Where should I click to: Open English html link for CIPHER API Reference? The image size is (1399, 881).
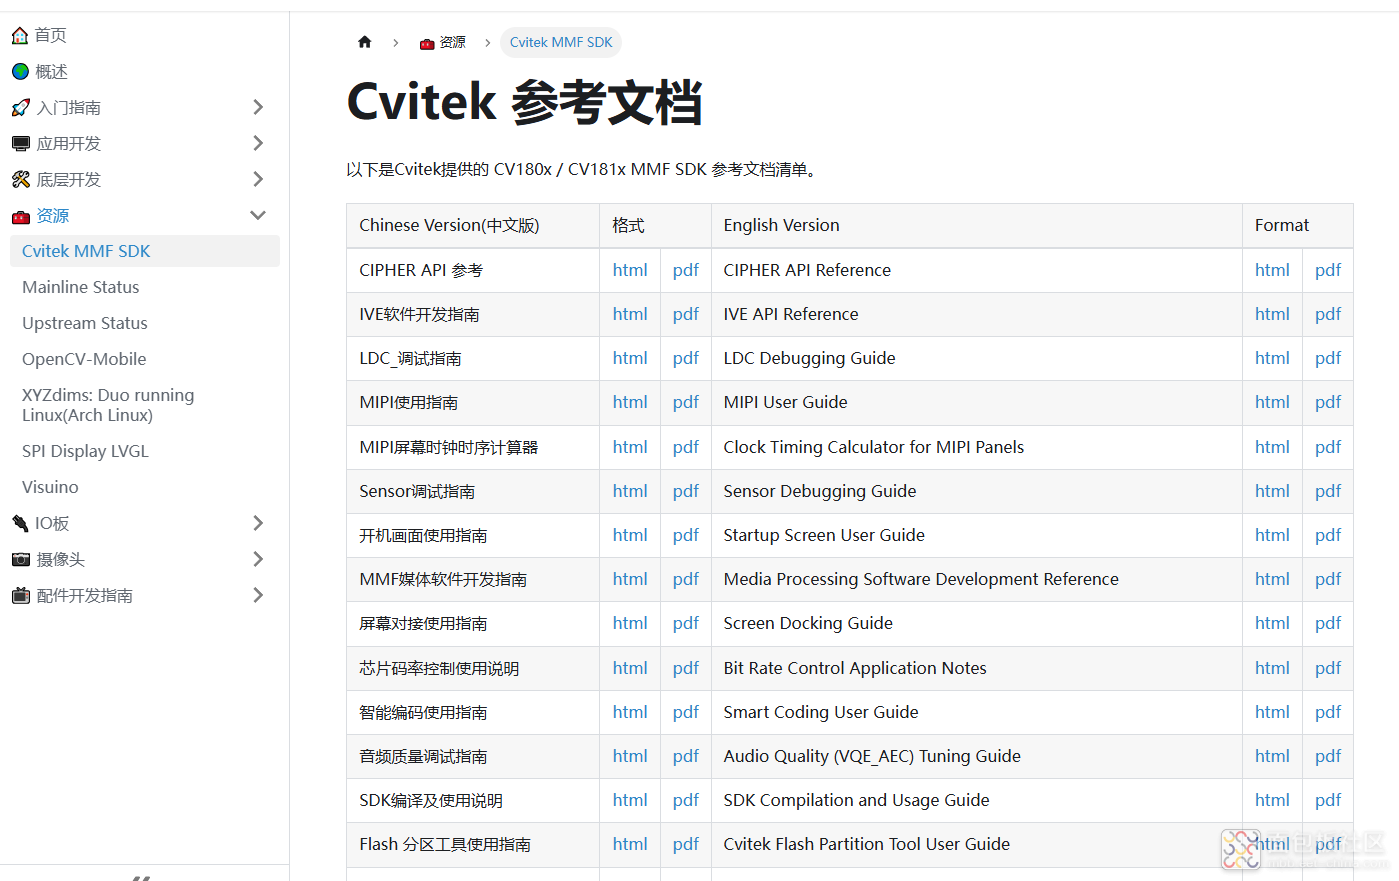click(1272, 270)
